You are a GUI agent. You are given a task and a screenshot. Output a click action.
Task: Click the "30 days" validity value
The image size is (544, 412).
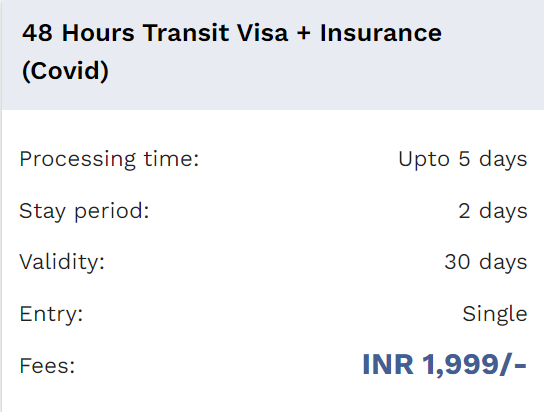pyautogui.click(x=486, y=262)
